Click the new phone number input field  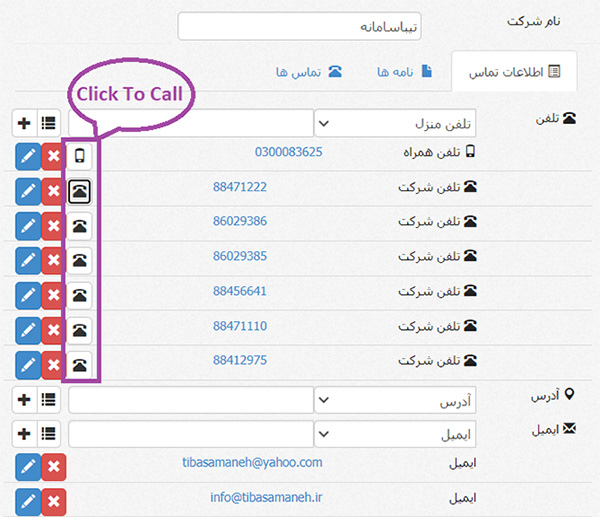pos(191,123)
